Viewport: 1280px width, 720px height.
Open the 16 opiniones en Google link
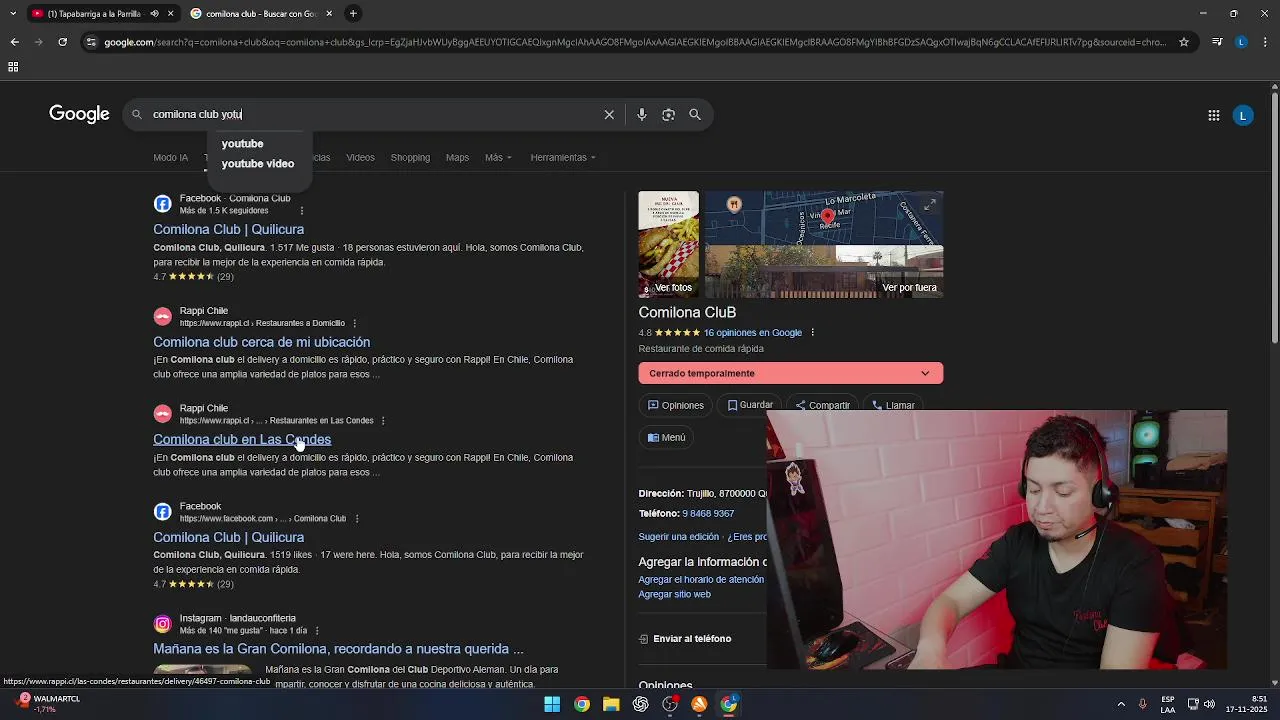(752, 333)
